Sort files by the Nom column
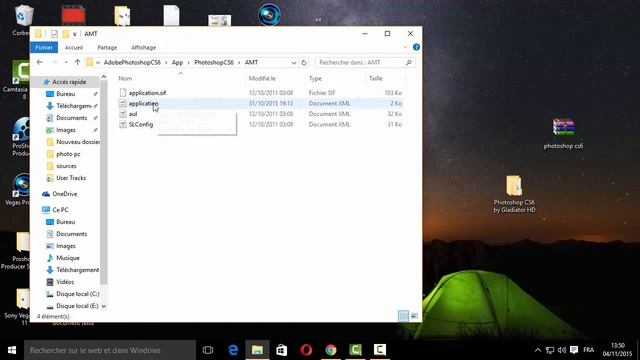640x360 pixels. (125, 78)
